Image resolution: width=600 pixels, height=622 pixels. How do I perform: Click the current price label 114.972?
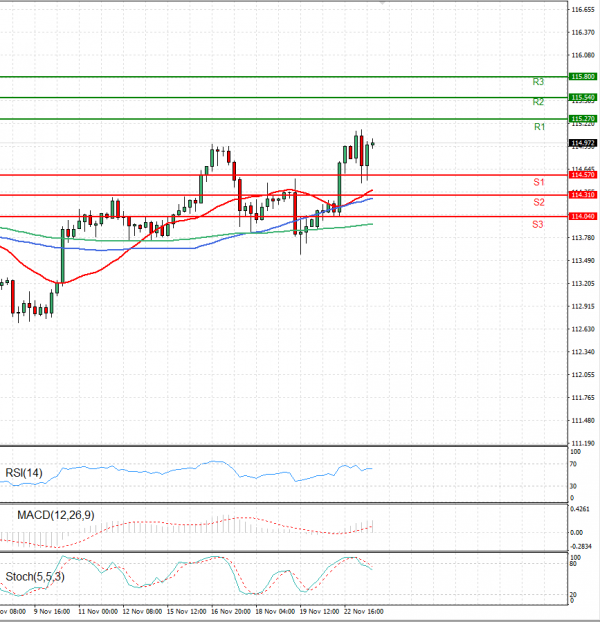pyautogui.click(x=583, y=143)
